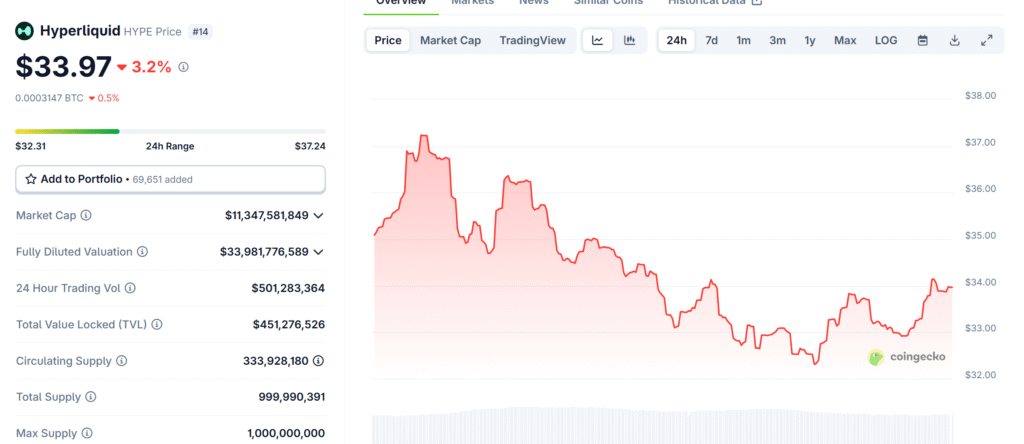
Task: Open the calendar date range picker
Action: (x=923, y=40)
